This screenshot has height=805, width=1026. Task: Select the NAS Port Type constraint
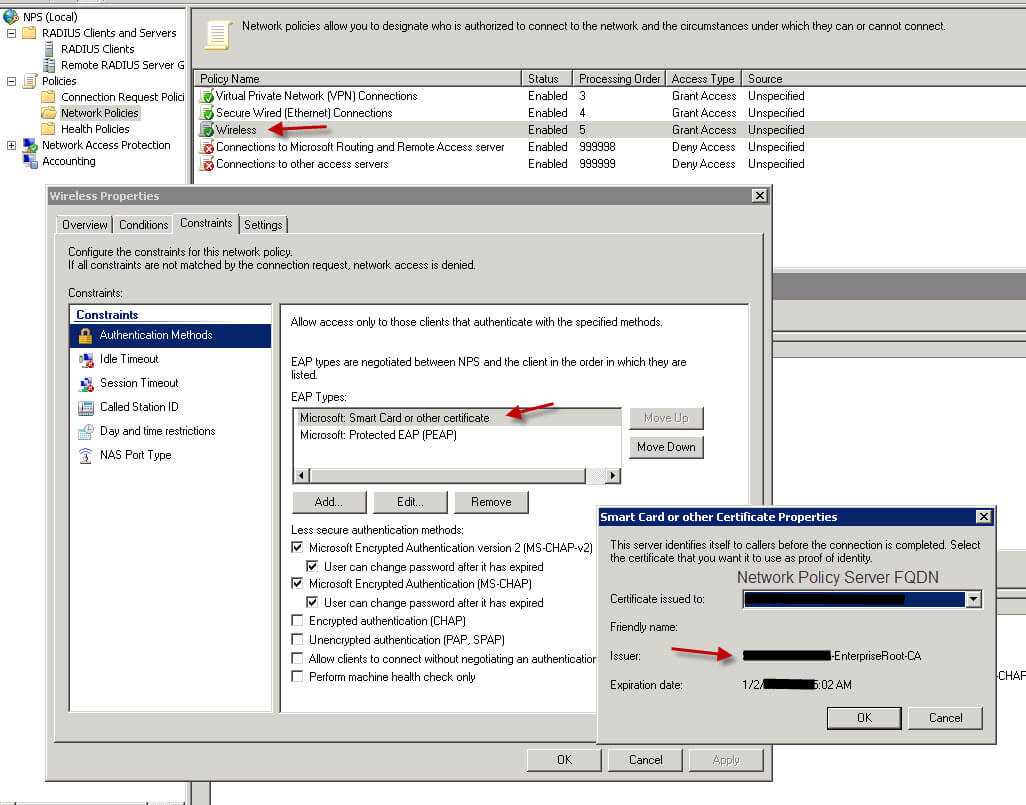[x=170, y=456]
